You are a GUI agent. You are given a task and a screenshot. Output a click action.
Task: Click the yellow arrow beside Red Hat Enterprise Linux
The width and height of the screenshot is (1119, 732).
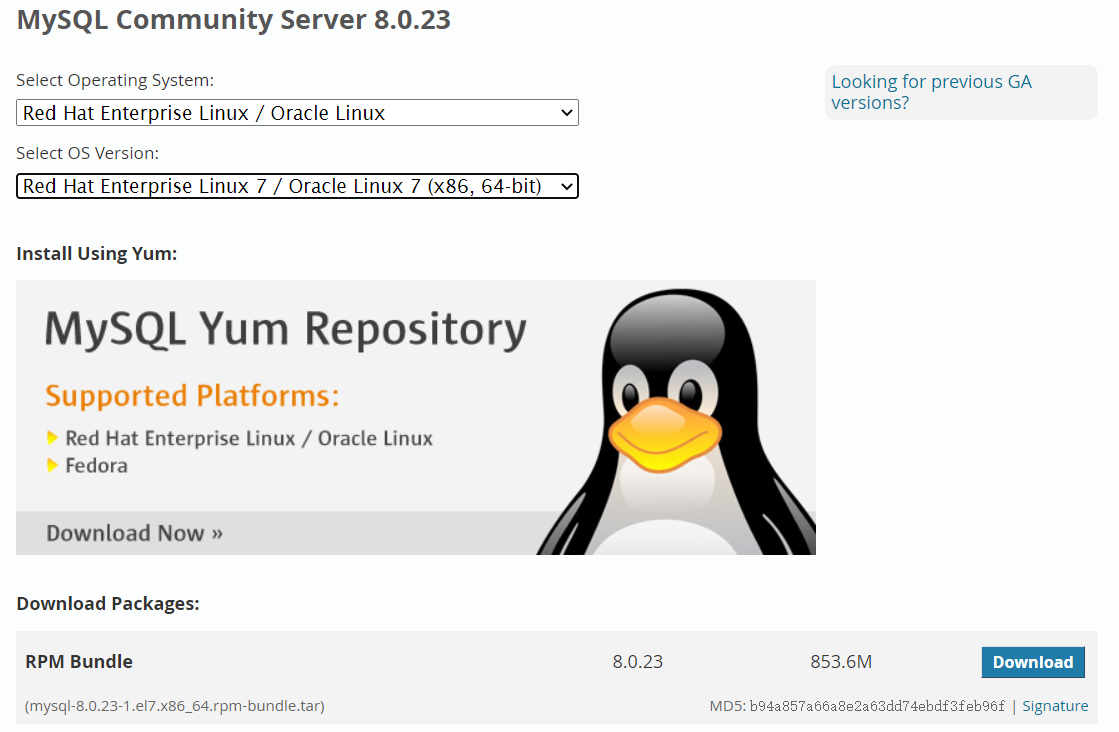click(51, 437)
